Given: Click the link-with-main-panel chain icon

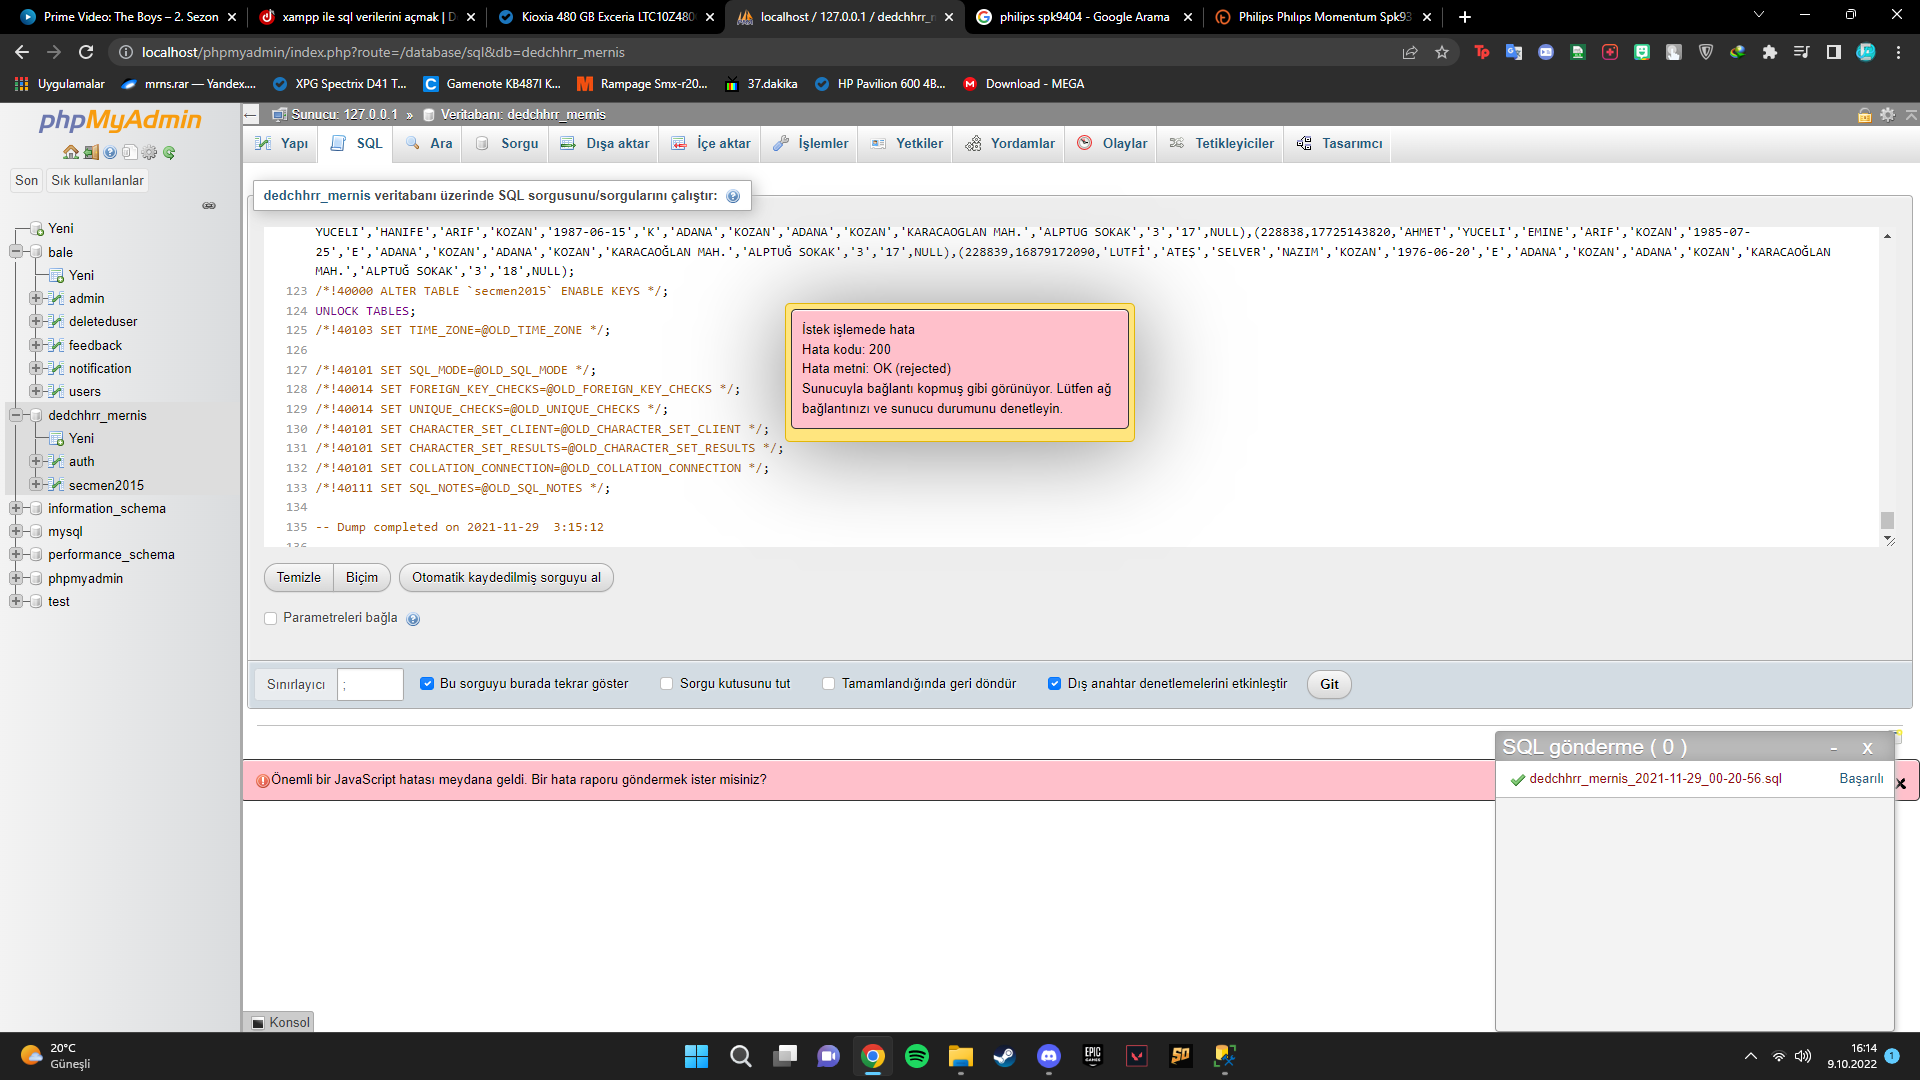Looking at the screenshot, I should (x=209, y=206).
